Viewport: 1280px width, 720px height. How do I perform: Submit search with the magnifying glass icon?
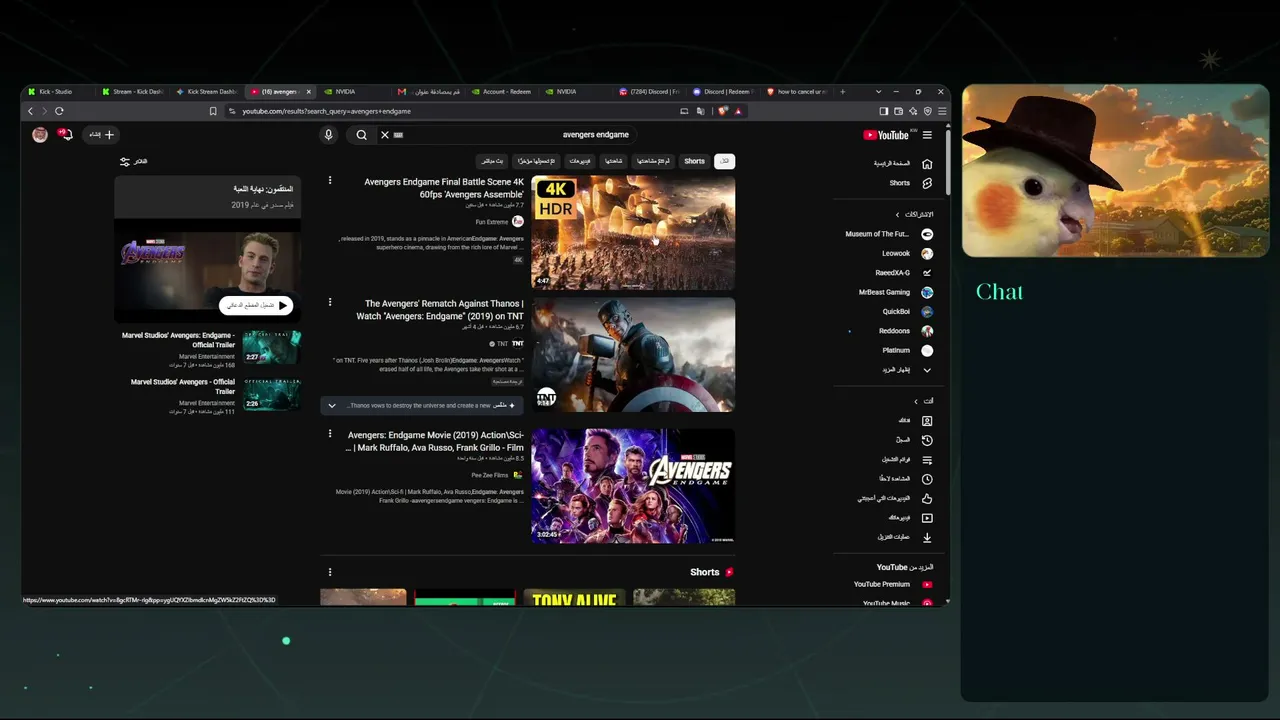(361, 135)
